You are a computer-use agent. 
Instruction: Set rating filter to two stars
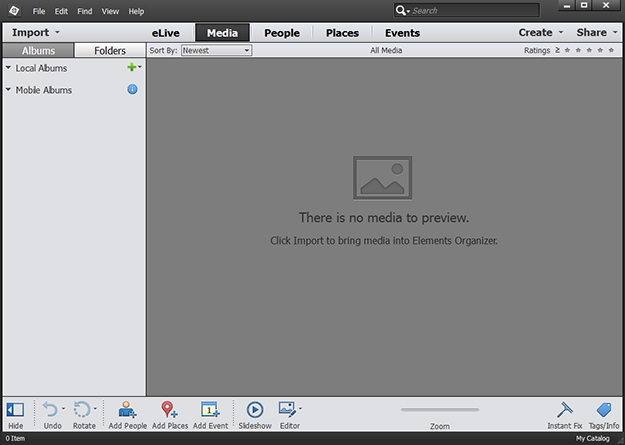point(578,50)
